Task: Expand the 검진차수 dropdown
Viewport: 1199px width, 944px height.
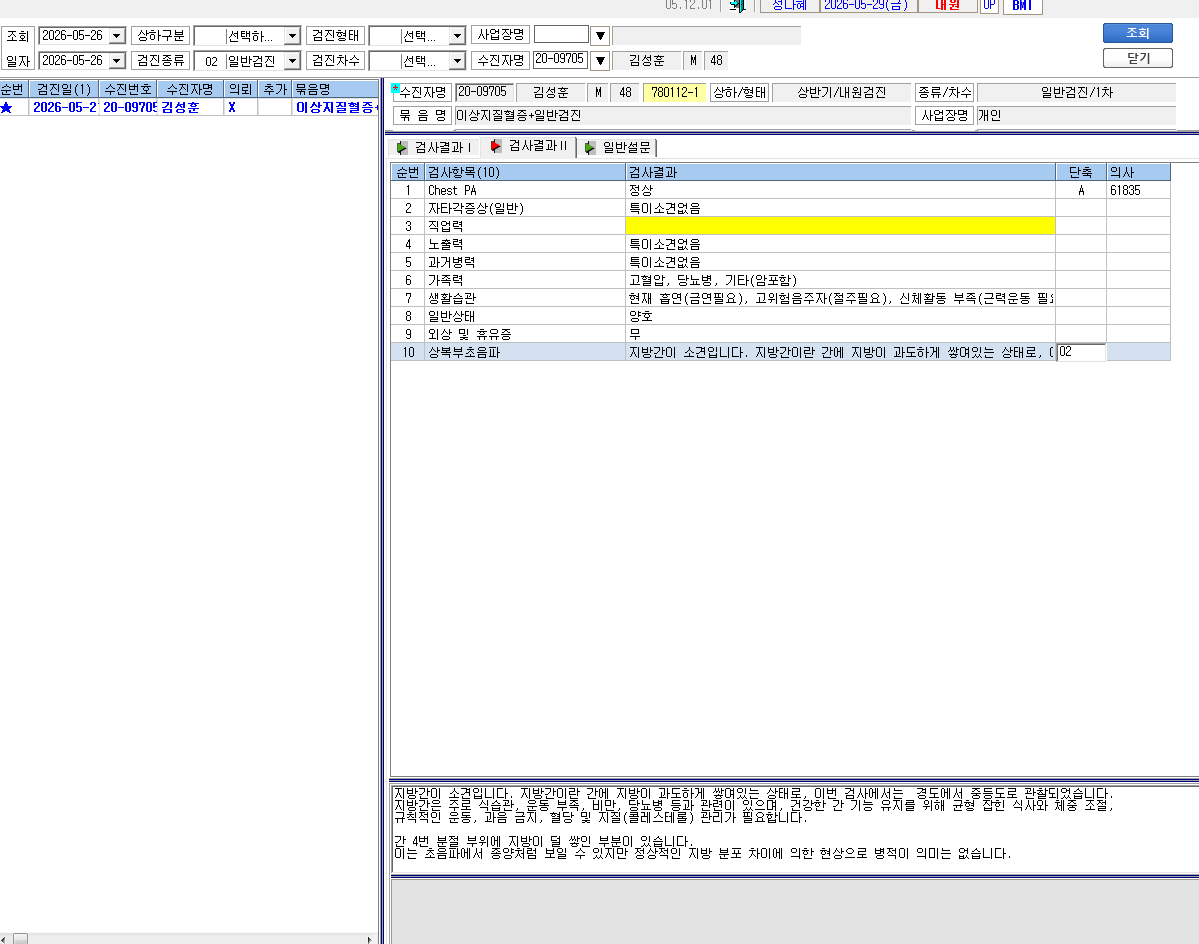Action: coord(457,60)
